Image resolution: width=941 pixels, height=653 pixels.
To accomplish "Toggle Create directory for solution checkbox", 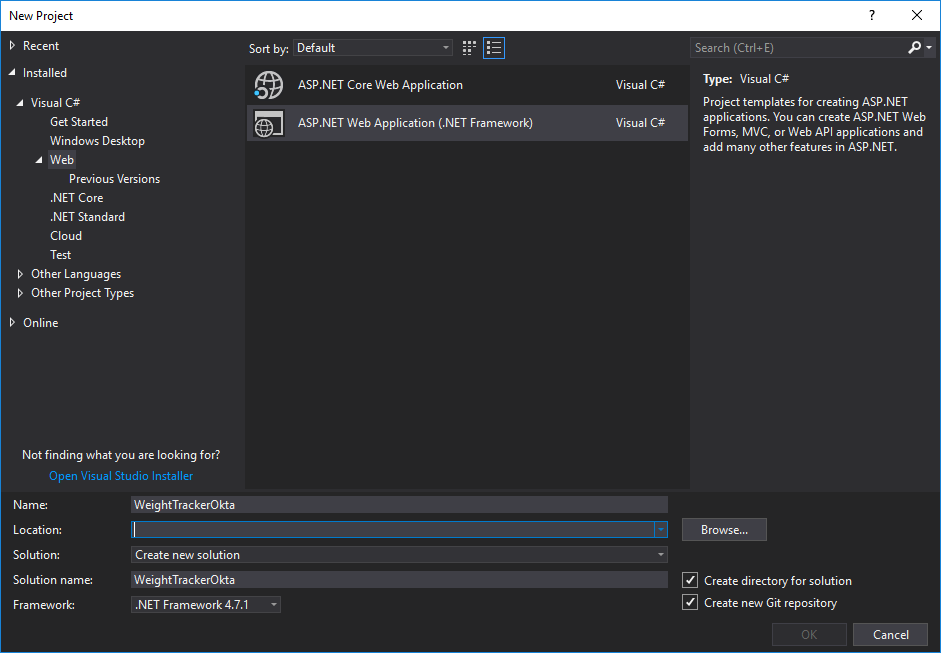I will (x=690, y=580).
